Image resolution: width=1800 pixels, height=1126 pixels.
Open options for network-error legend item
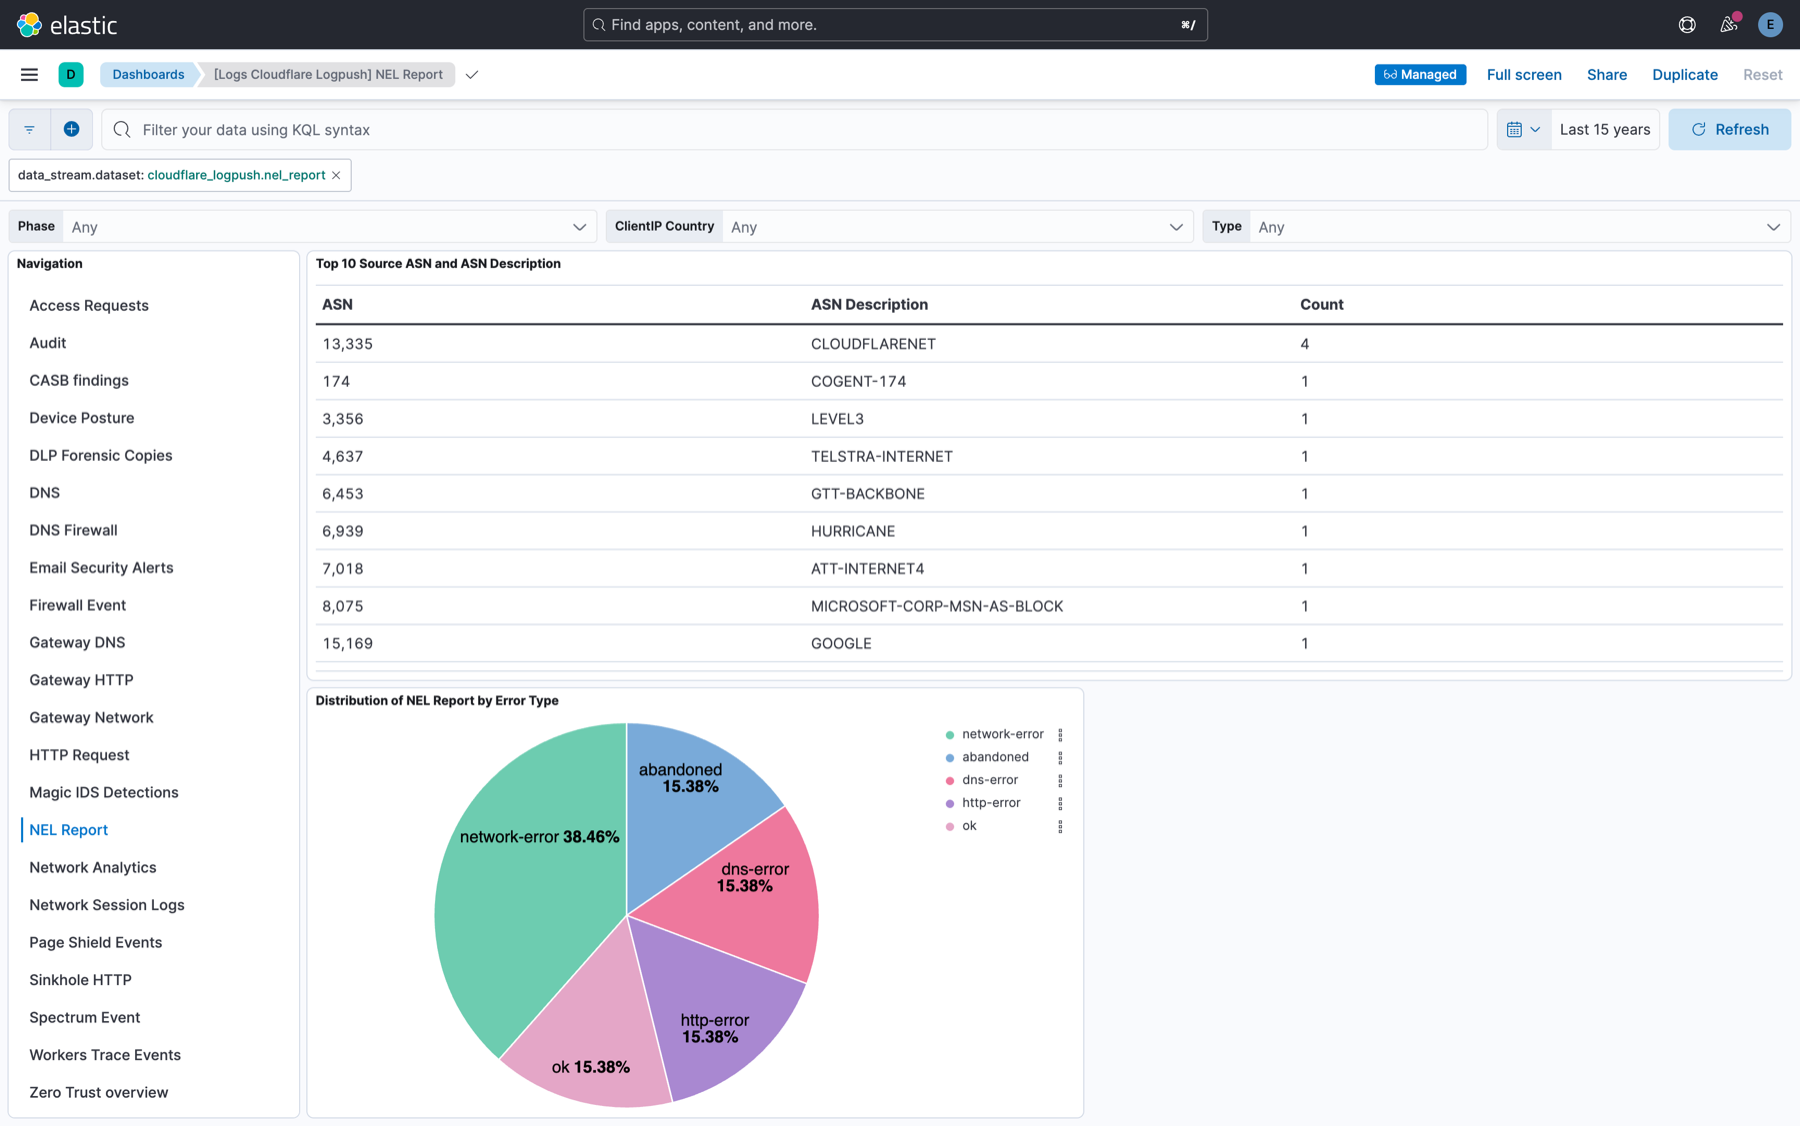point(1060,734)
